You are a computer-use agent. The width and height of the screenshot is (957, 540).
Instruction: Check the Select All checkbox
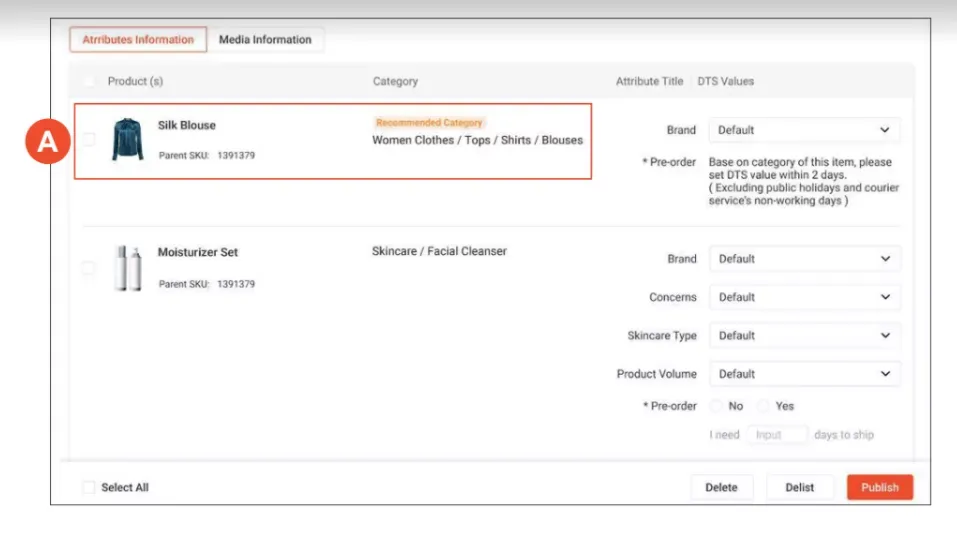(x=89, y=487)
